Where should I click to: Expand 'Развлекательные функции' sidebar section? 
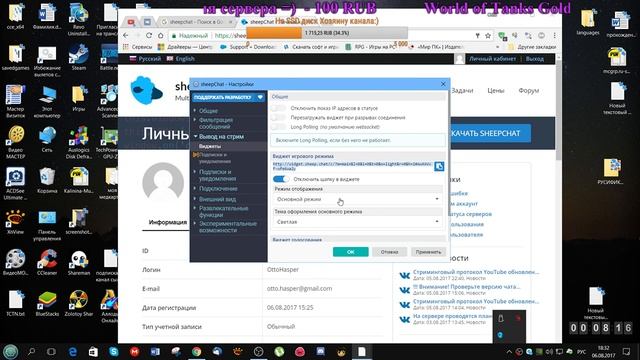click(x=223, y=211)
